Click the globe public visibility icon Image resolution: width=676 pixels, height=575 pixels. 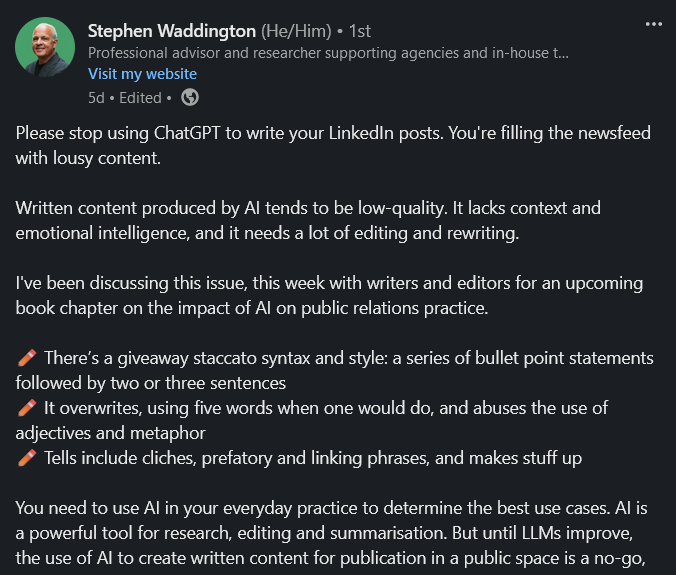click(x=190, y=97)
